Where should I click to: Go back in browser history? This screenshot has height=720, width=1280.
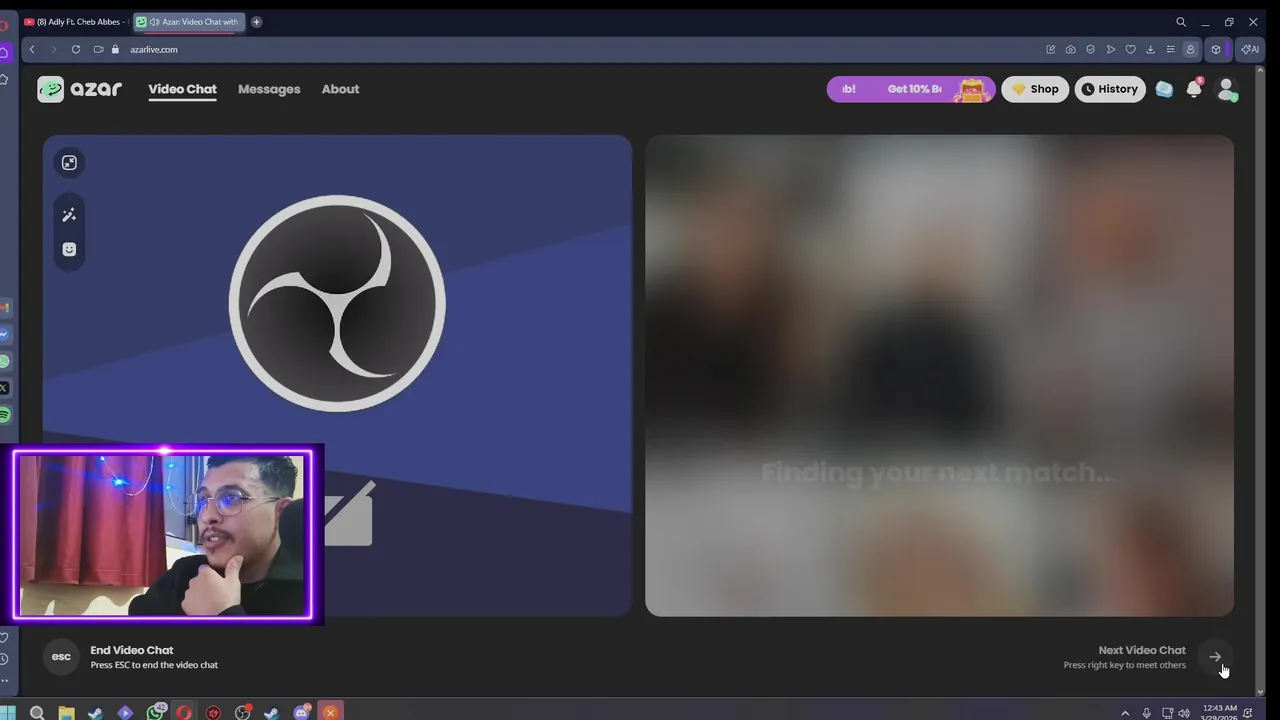[x=32, y=49]
